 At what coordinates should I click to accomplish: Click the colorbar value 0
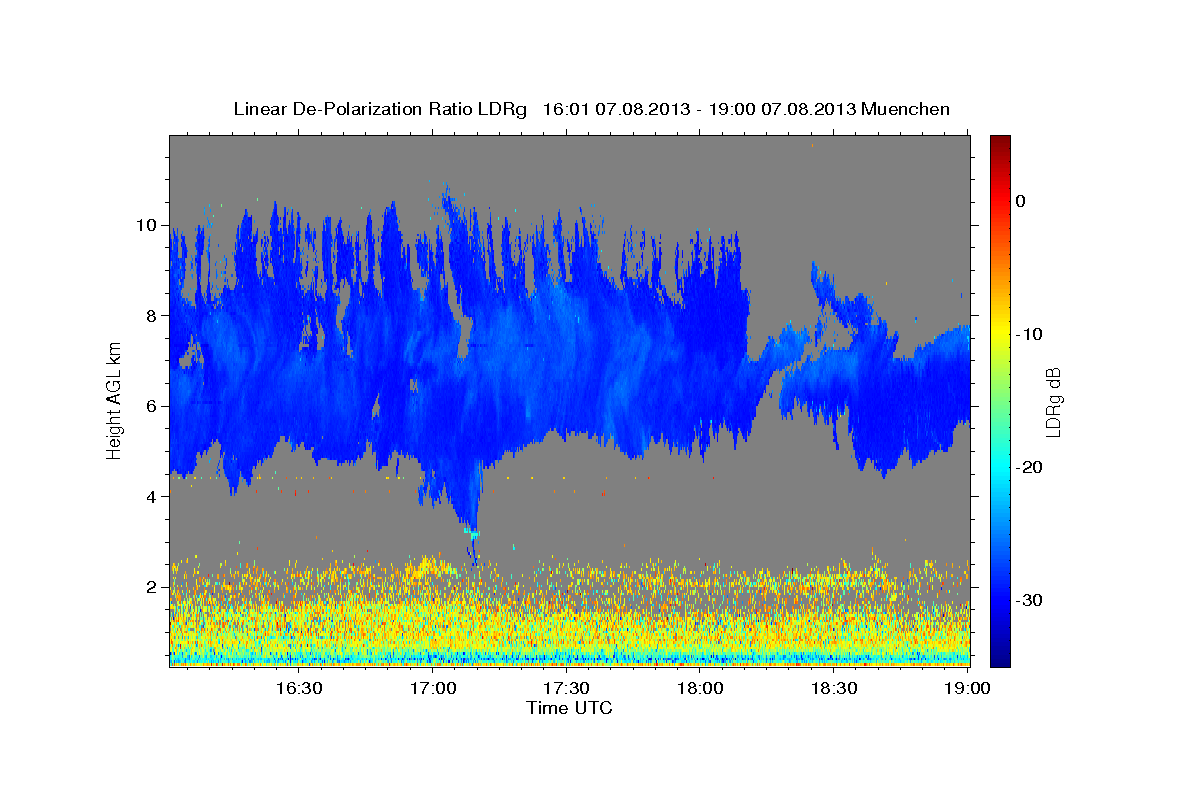point(1021,201)
